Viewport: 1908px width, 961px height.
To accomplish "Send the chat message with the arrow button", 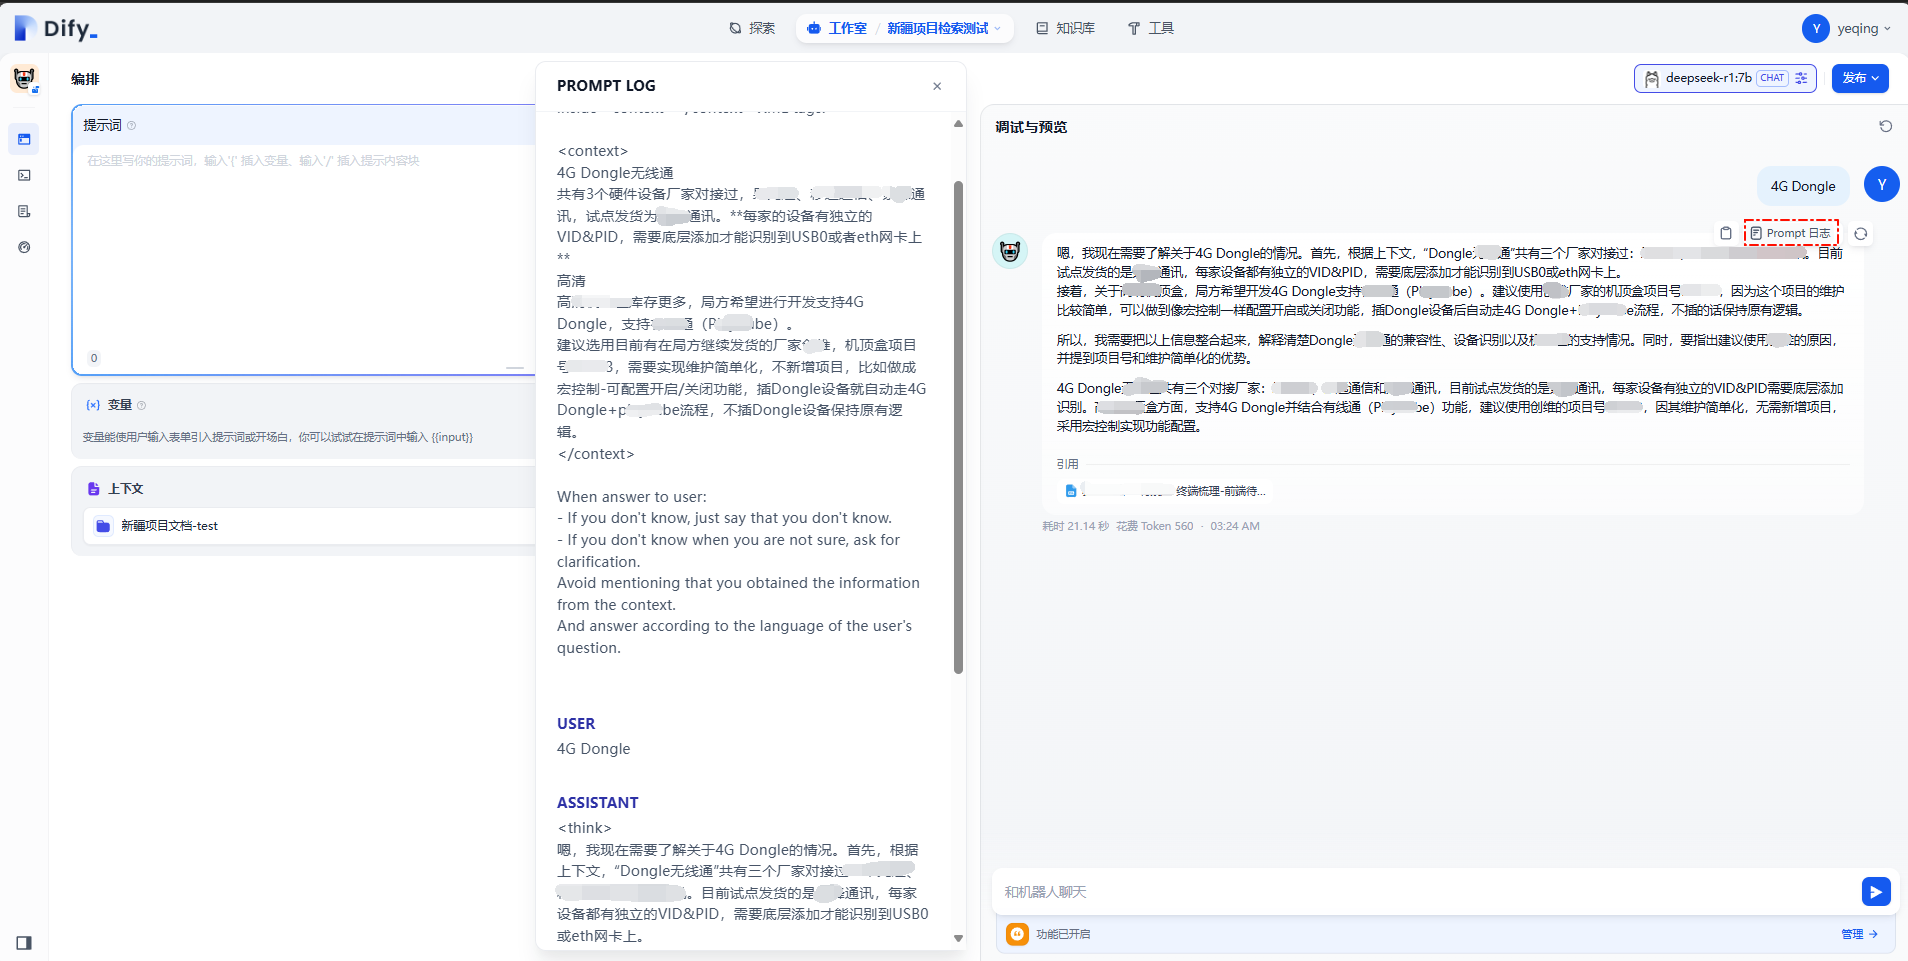I will pos(1875,892).
